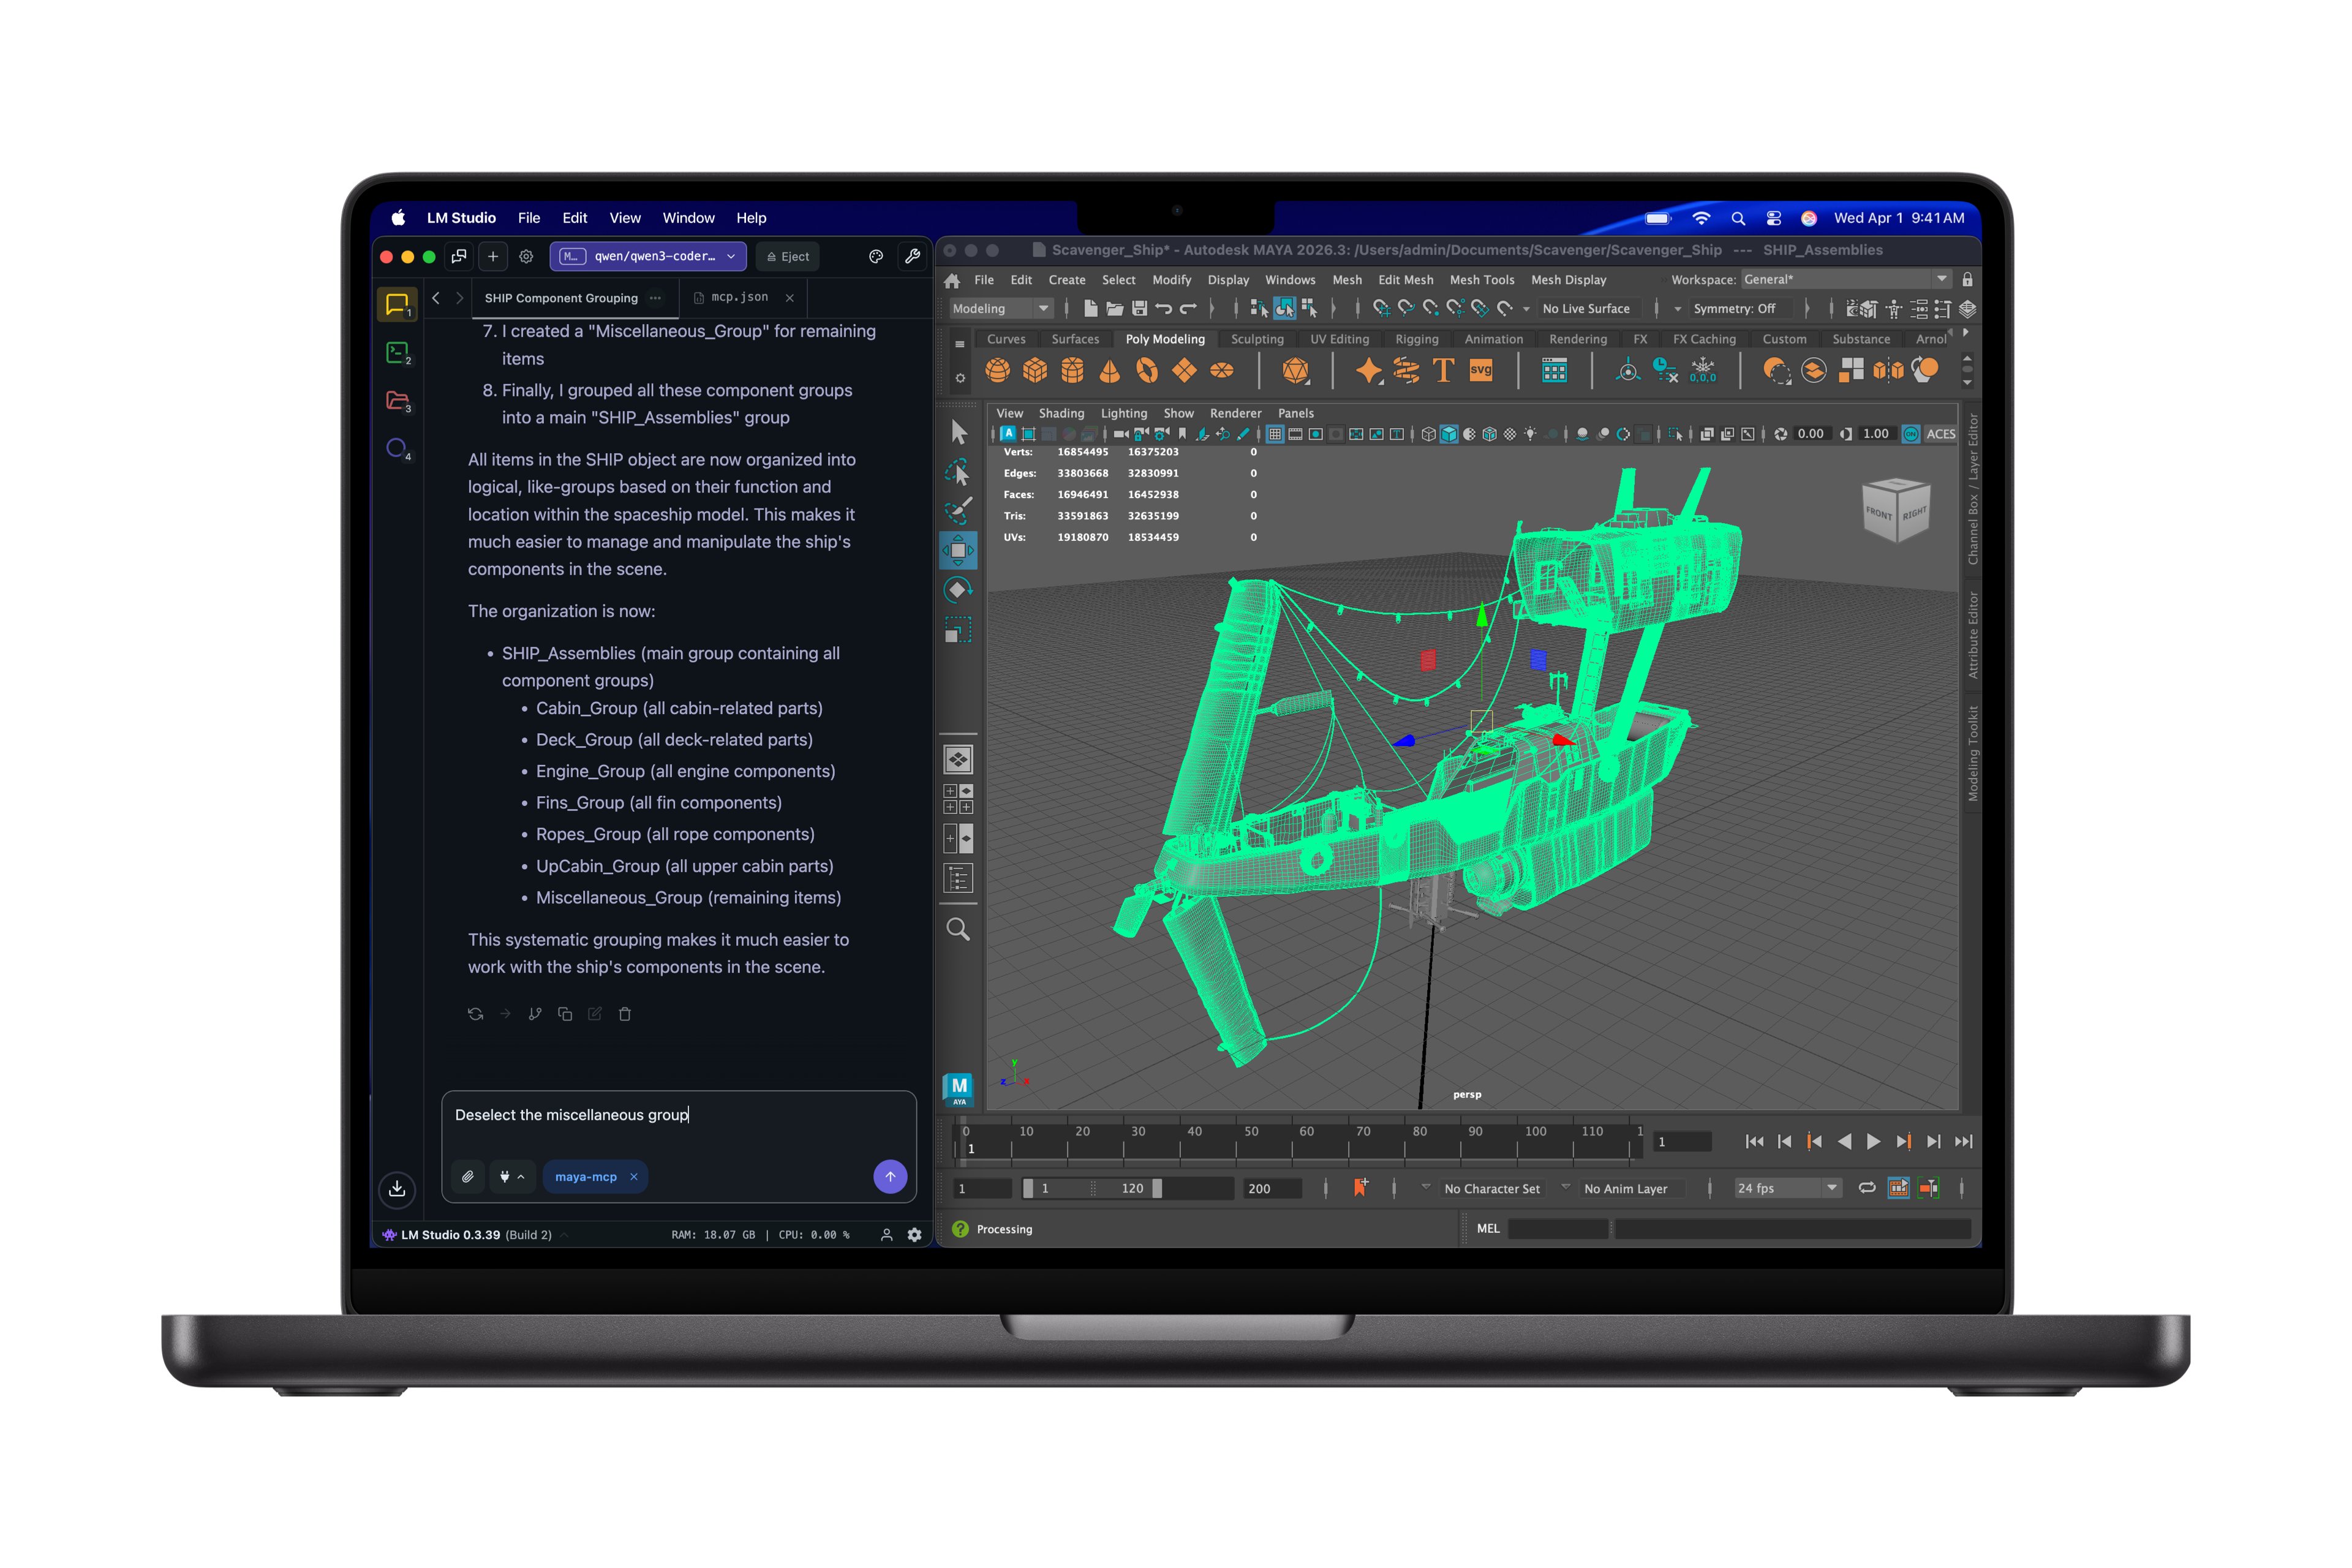Attach a file with the paperclip icon
The width and height of the screenshot is (2352, 1568).
coord(468,1177)
